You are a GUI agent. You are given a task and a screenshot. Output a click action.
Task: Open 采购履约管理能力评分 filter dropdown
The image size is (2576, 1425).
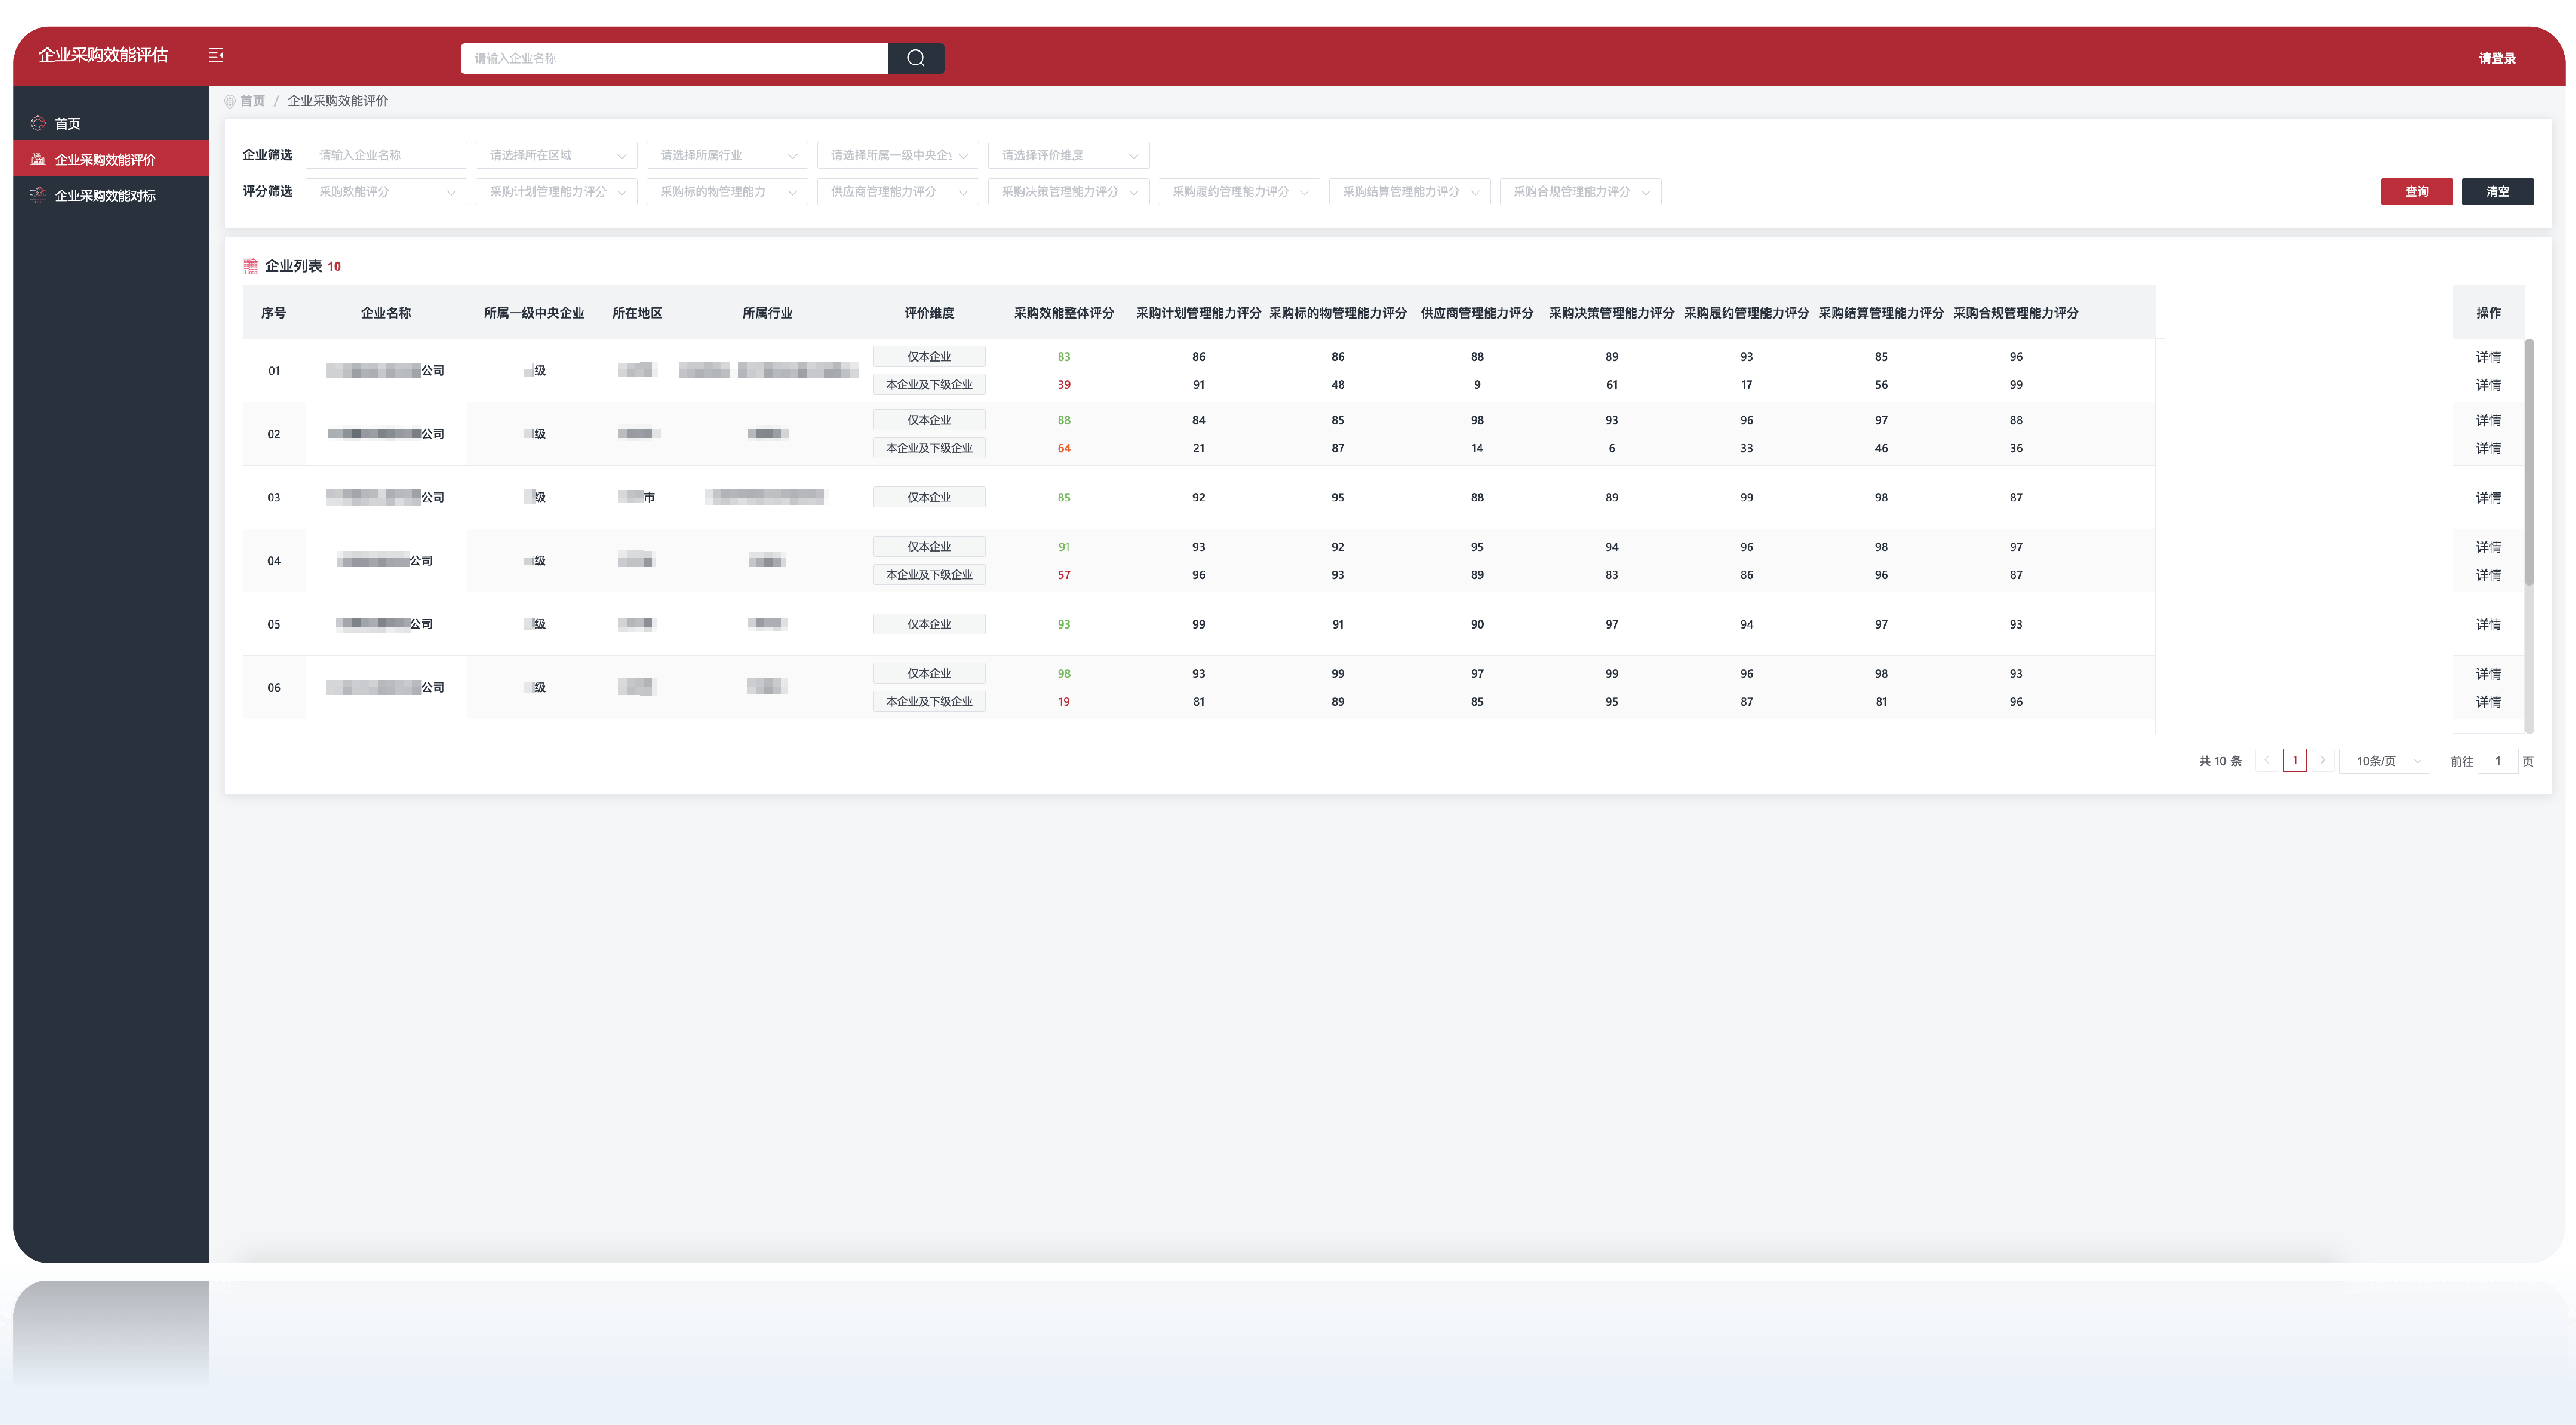point(1239,191)
